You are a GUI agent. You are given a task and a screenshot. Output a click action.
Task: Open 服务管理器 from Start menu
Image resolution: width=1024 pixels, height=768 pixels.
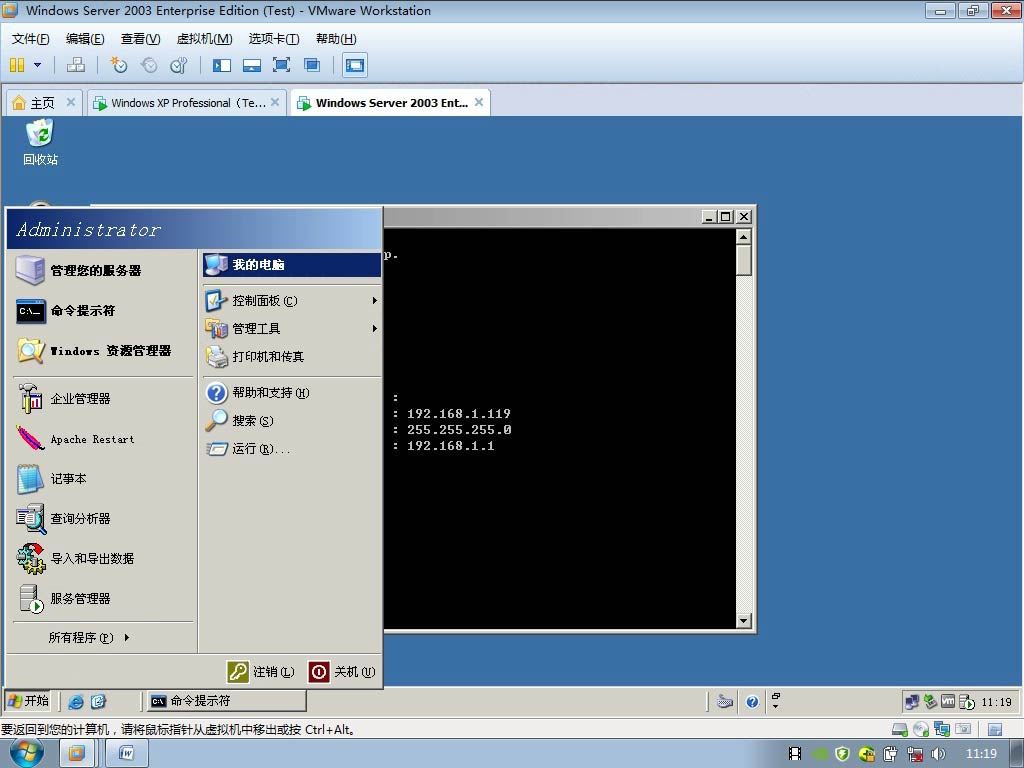pyautogui.click(x=103, y=598)
